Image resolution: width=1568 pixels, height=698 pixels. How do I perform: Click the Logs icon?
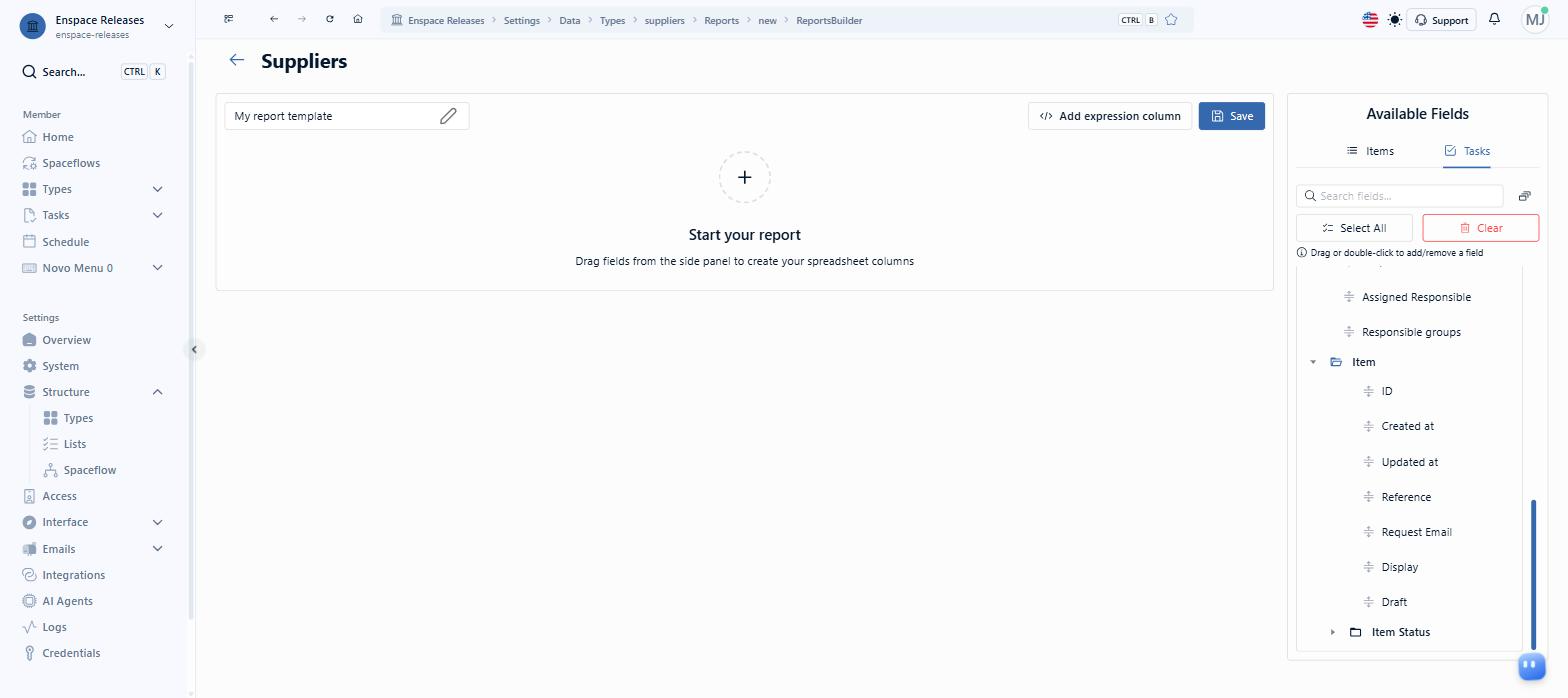click(x=29, y=627)
